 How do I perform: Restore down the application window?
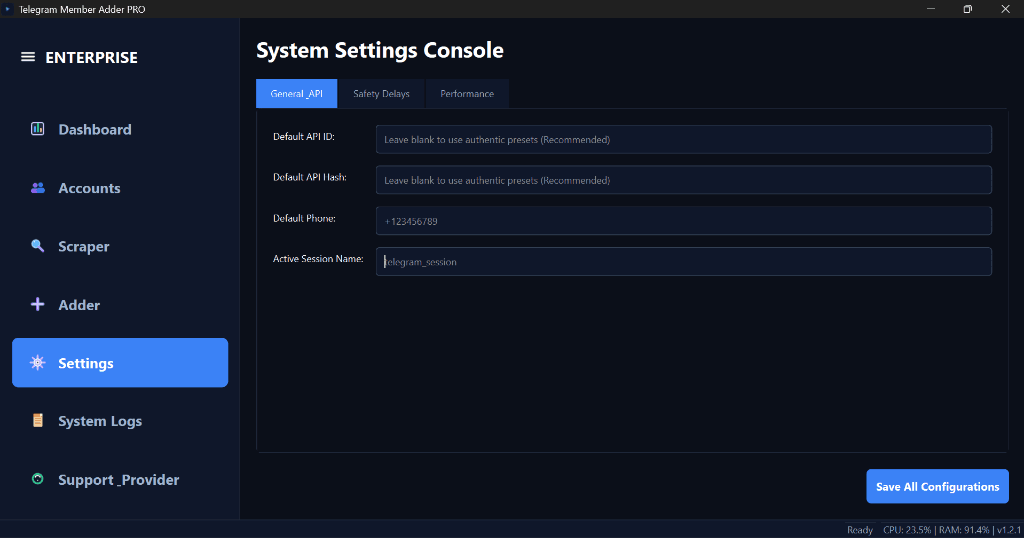point(968,9)
